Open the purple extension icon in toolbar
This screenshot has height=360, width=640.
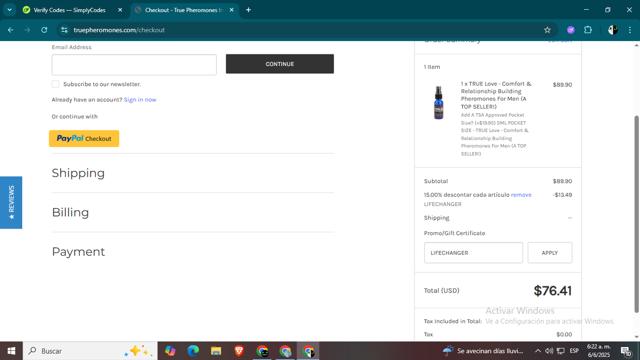tap(571, 30)
